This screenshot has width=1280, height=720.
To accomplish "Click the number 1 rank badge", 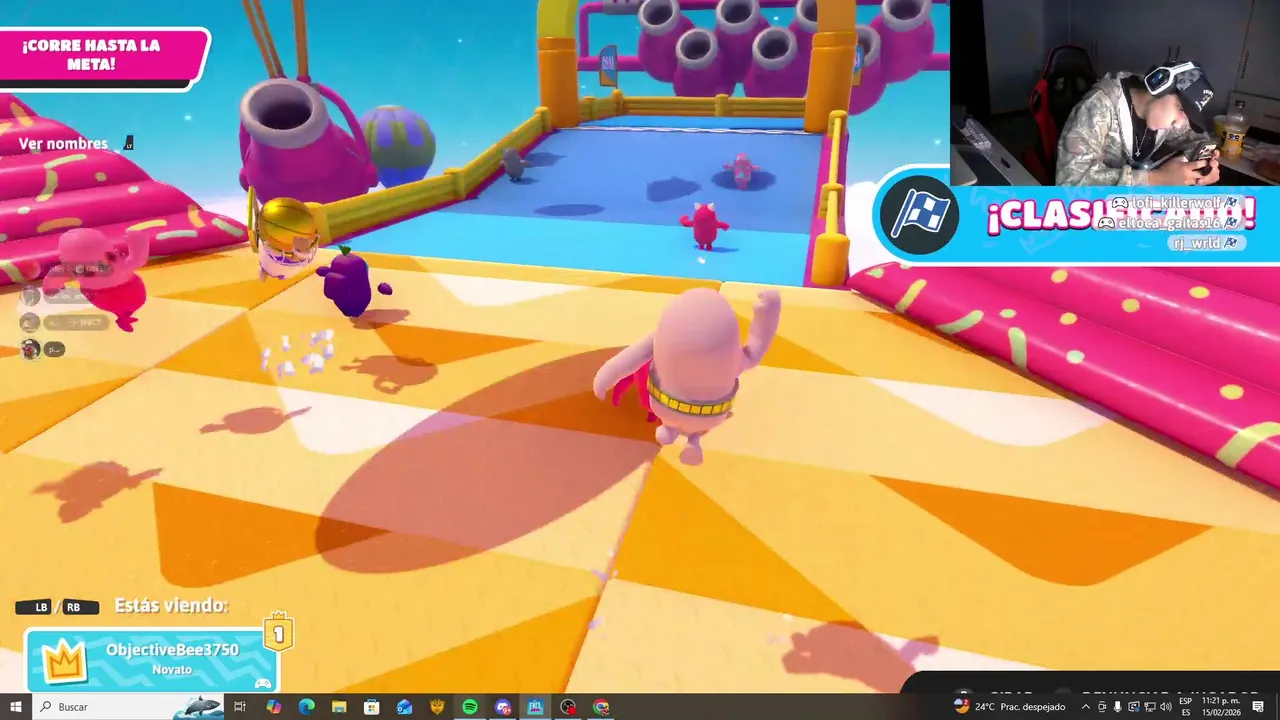I will tap(278, 633).
